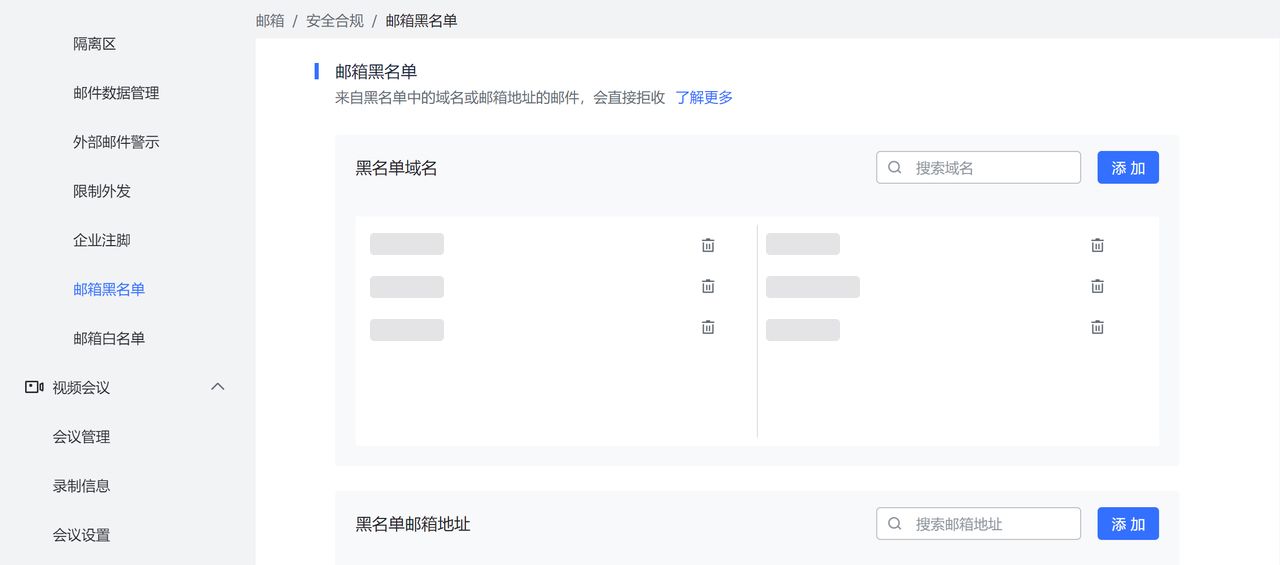Image resolution: width=1280 pixels, height=565 pixels.
Task: Open 隔离区 in the sidebar
Action: point(95,44)
